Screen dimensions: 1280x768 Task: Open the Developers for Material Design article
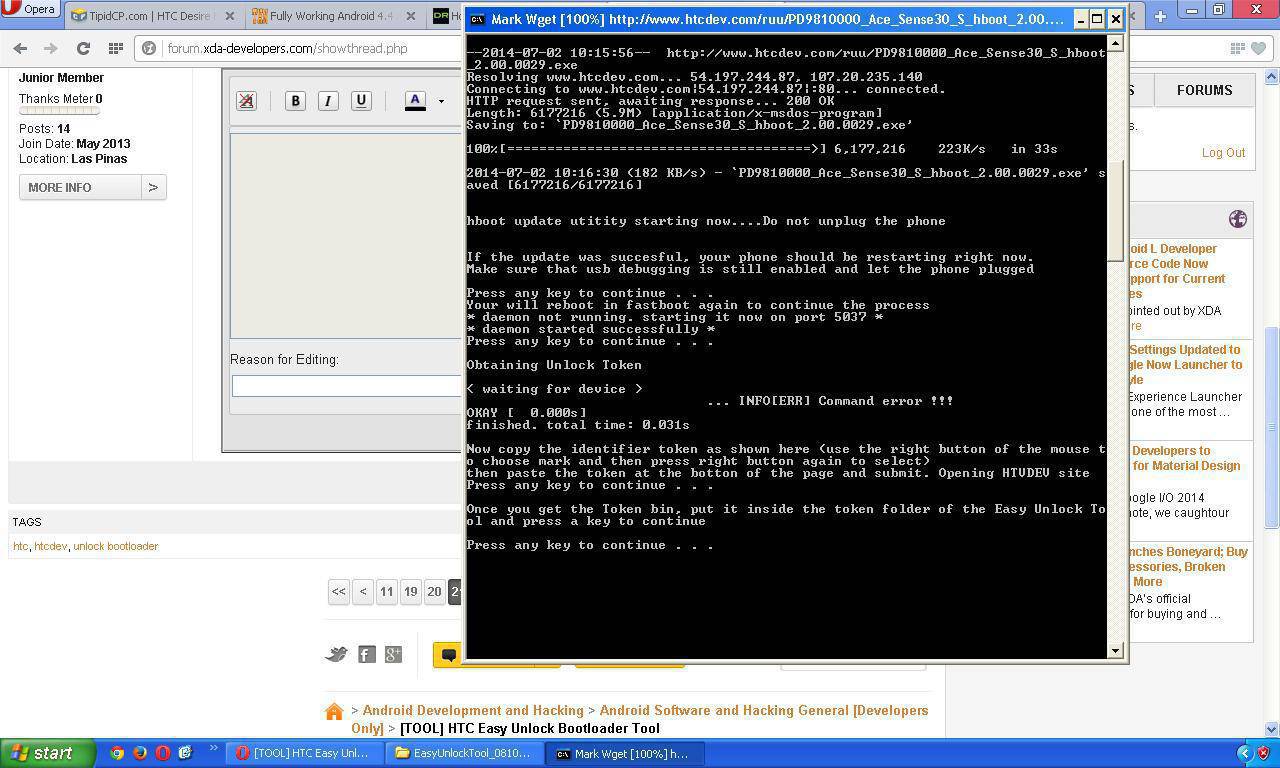[x=1186, y=458]
